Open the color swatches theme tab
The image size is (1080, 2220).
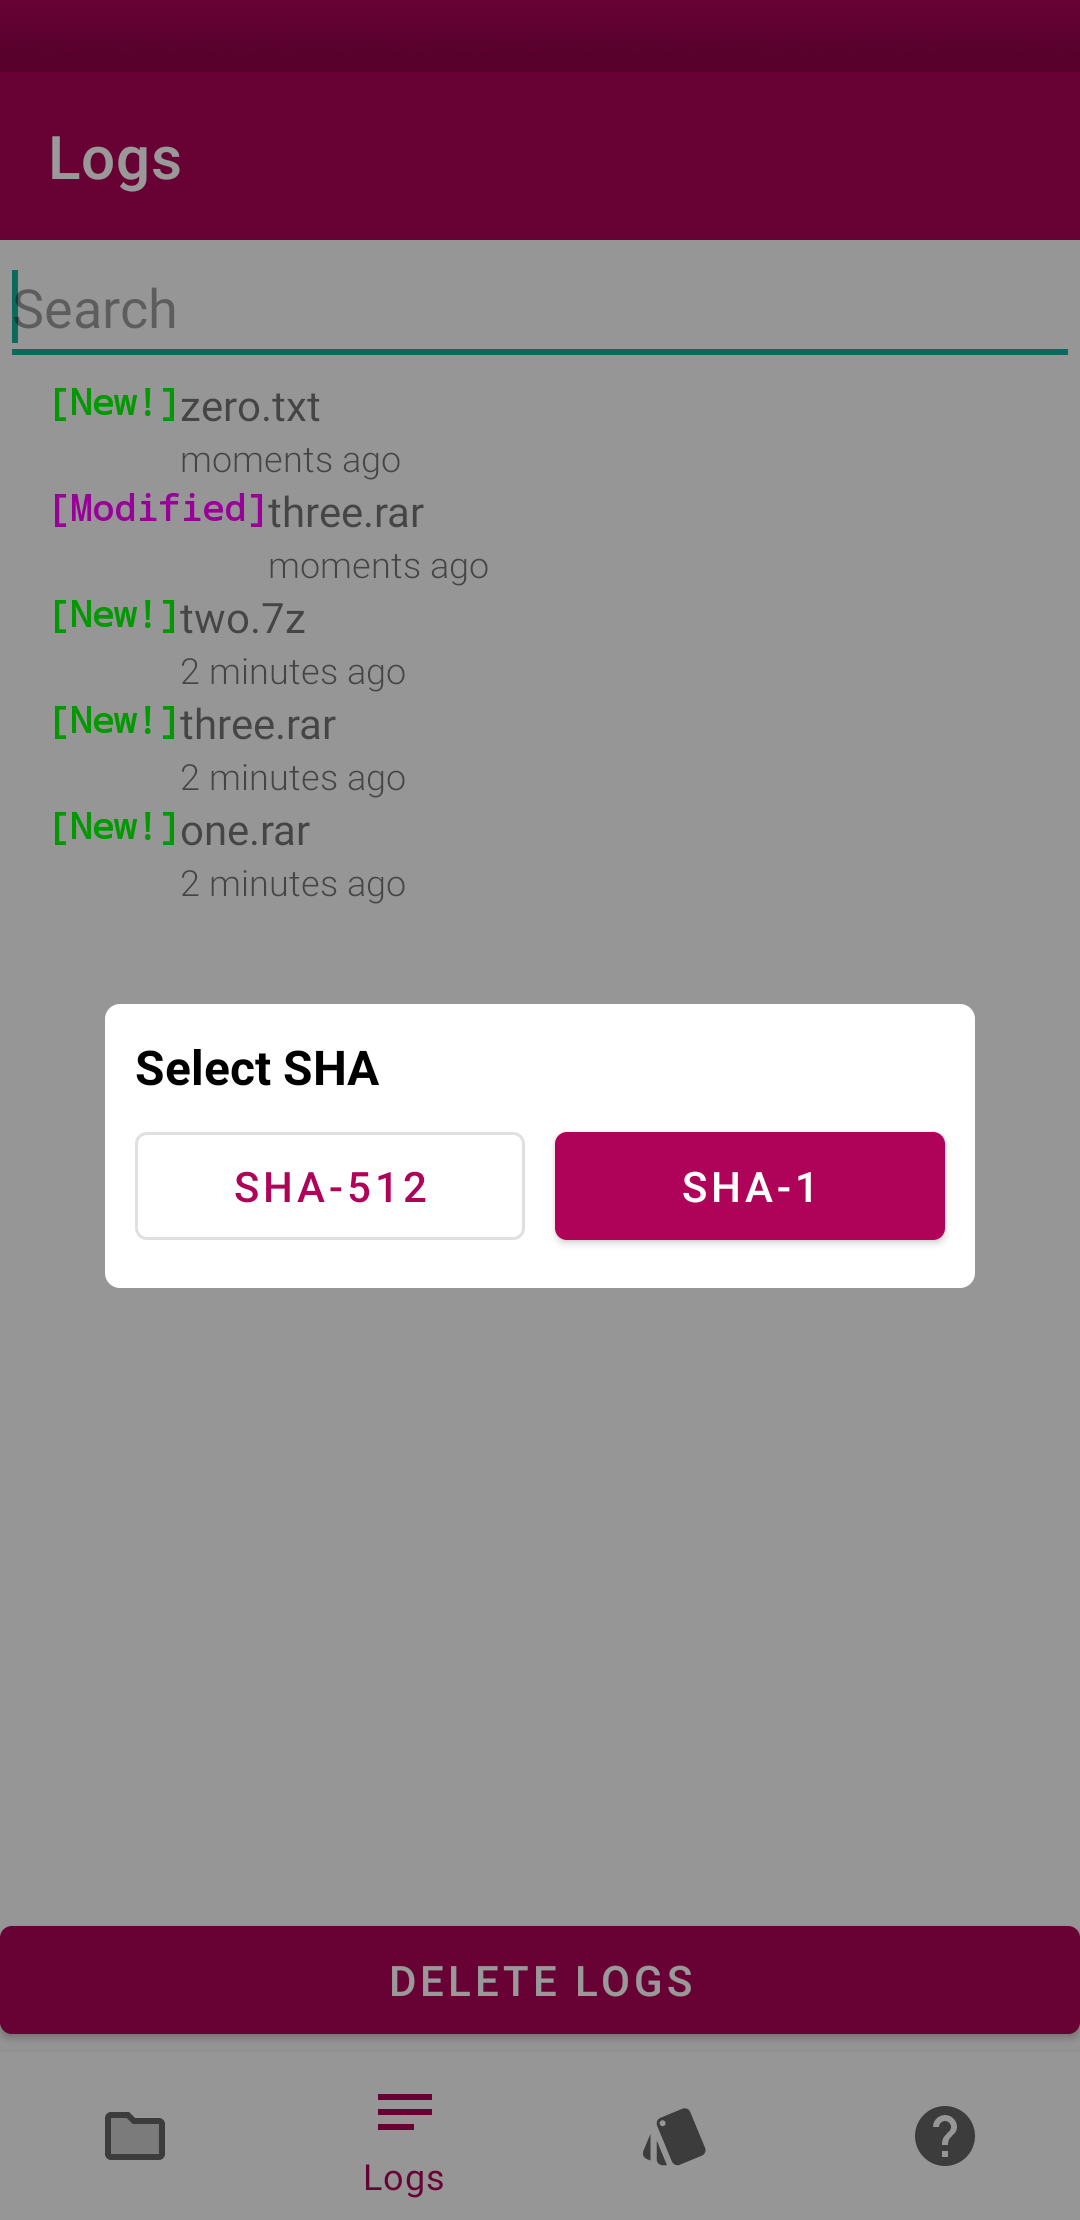pyautogui.click(x=674, y=2136)
